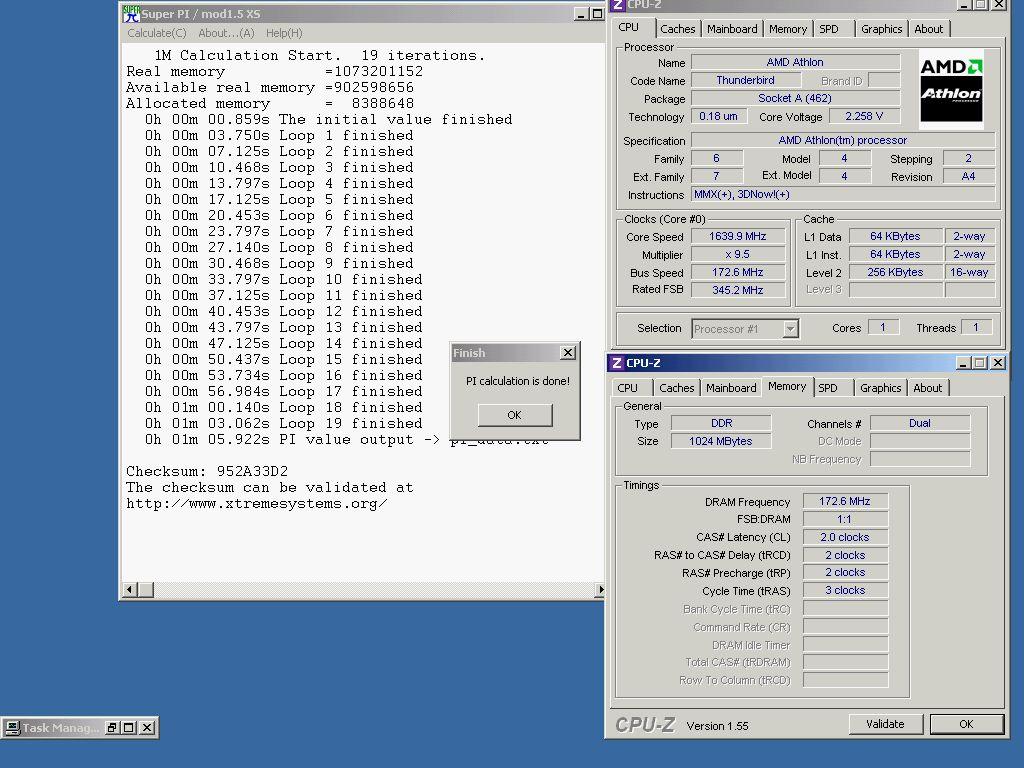Click the CPU-Z logo icon in Memory window title bar
1024x768 pixels.
(616, 362)
